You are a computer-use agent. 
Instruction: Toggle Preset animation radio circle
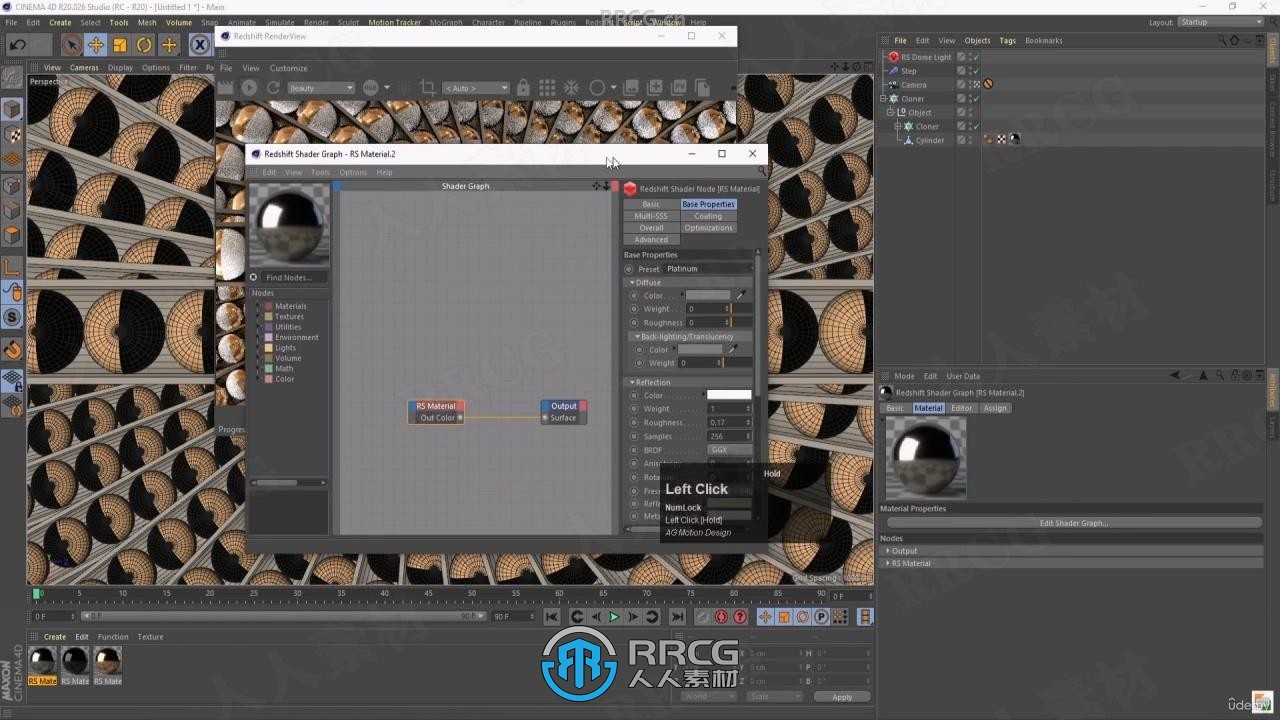[629, 269]
